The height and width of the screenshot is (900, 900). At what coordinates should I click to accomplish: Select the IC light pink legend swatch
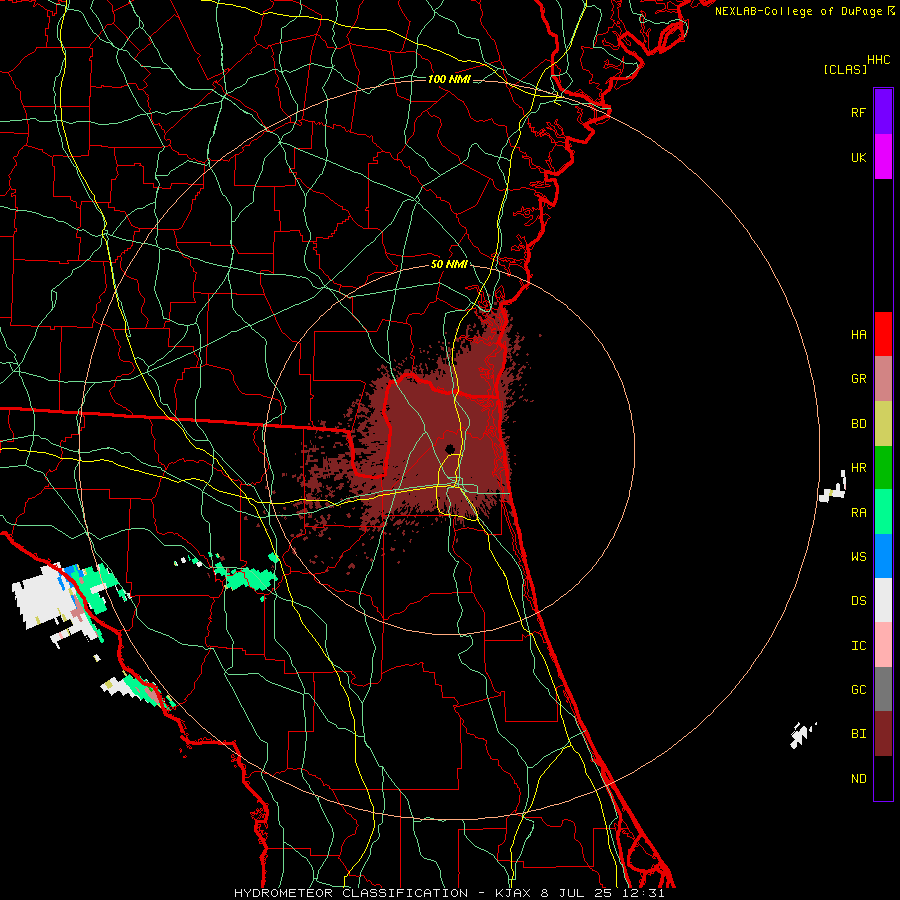[883, 645]
